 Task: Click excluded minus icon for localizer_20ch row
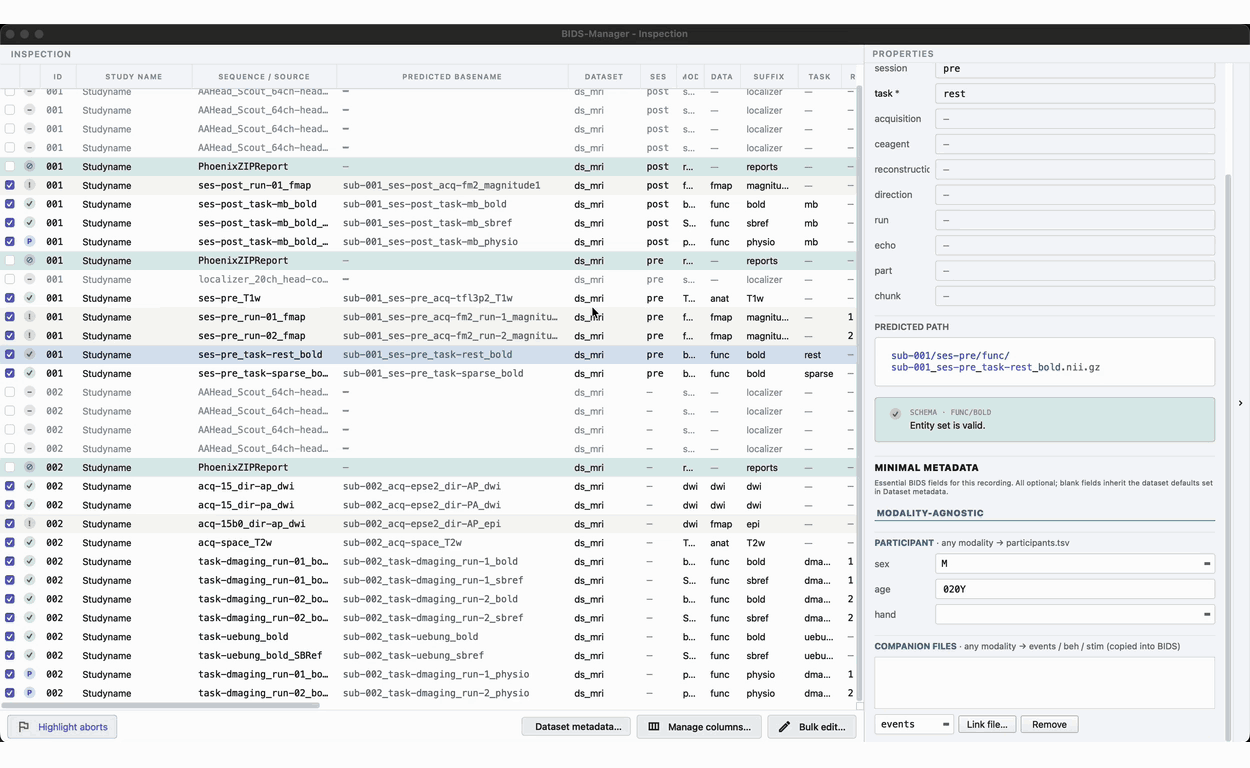pos(30,279)
